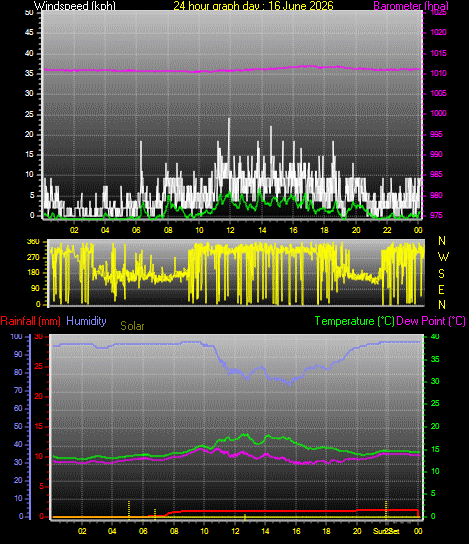Viewport: 469px width, 544px height.
Task: Click the 975 barometer scale value
Action: 436,215
